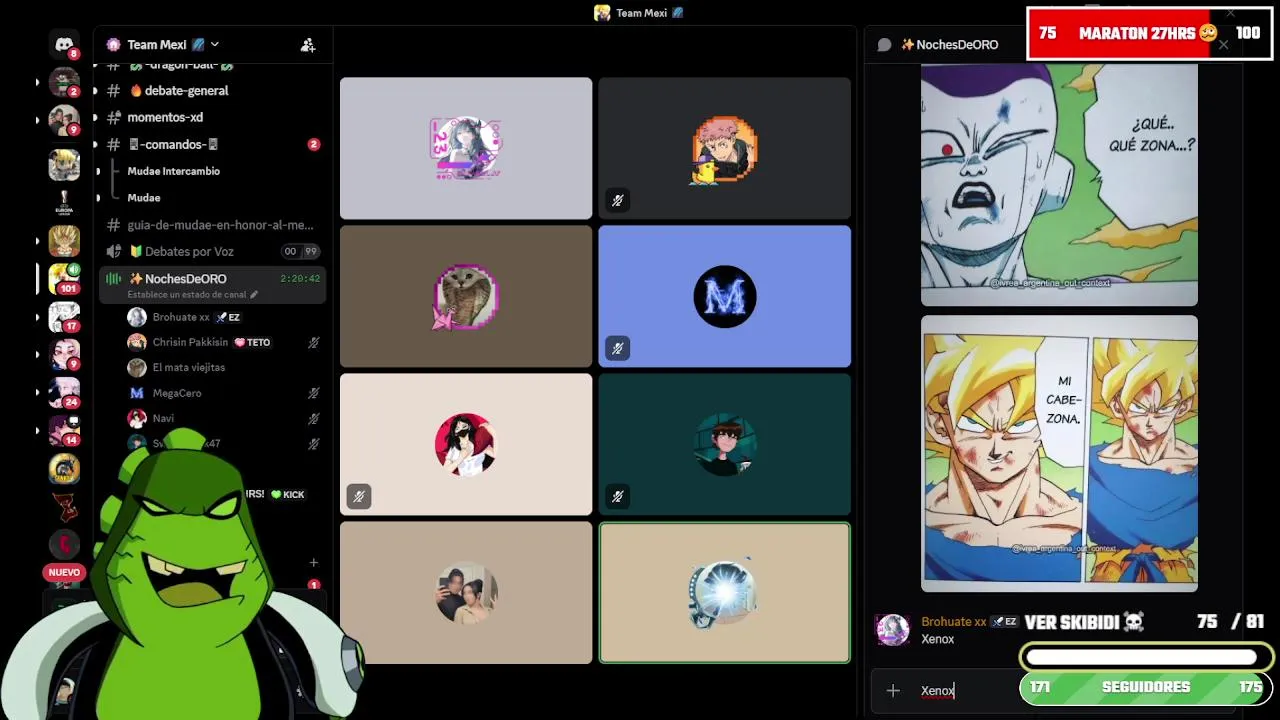Click the KICK tag badge

(287, 494)
